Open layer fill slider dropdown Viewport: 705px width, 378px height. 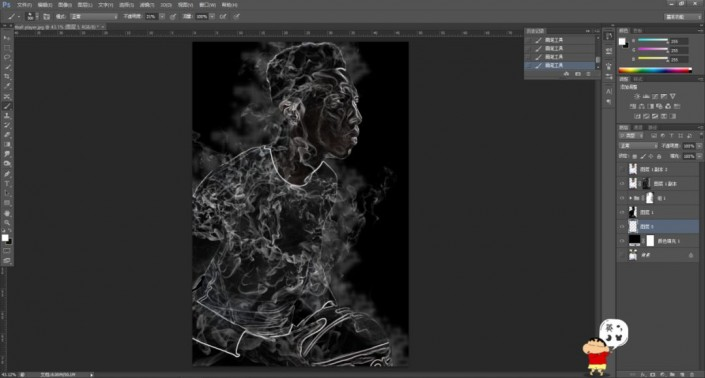point(699,156)
